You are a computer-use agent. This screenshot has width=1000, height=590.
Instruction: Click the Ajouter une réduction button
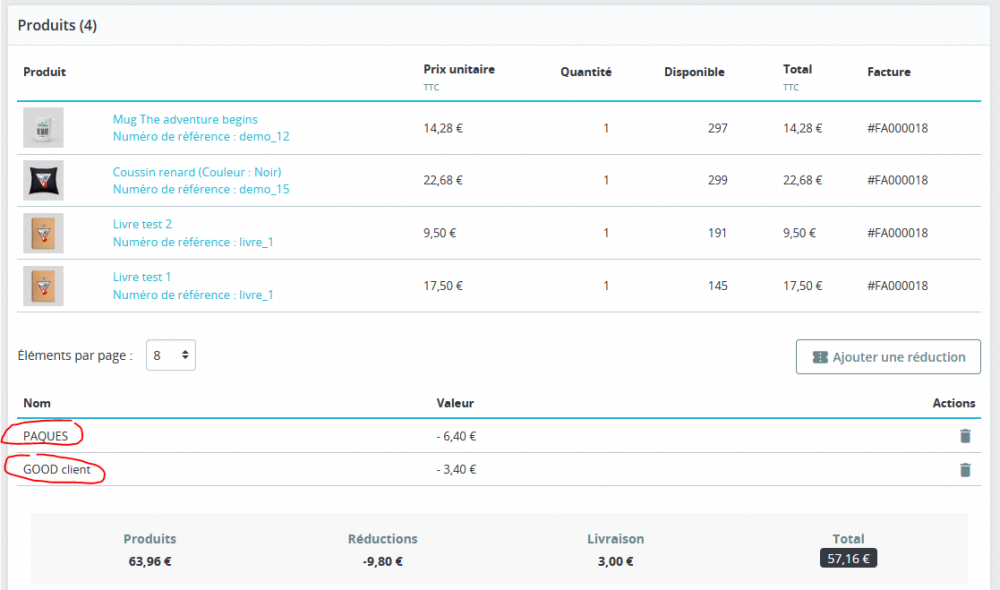[x=888, y=357]
